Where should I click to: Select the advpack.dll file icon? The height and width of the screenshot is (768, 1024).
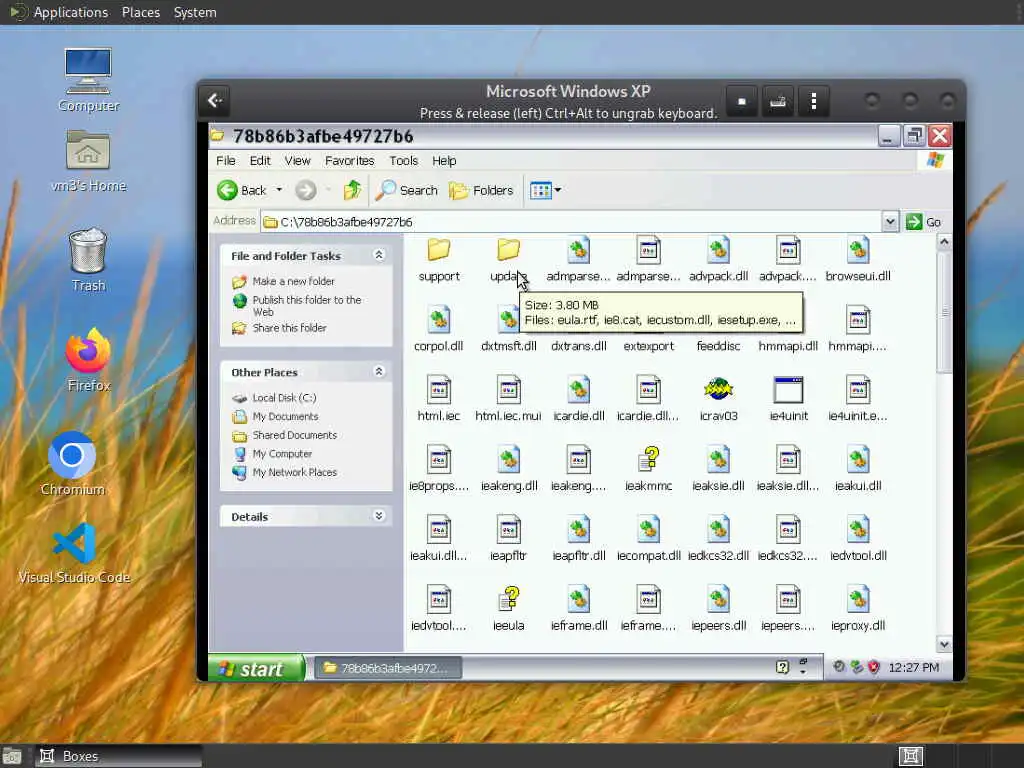718,250
